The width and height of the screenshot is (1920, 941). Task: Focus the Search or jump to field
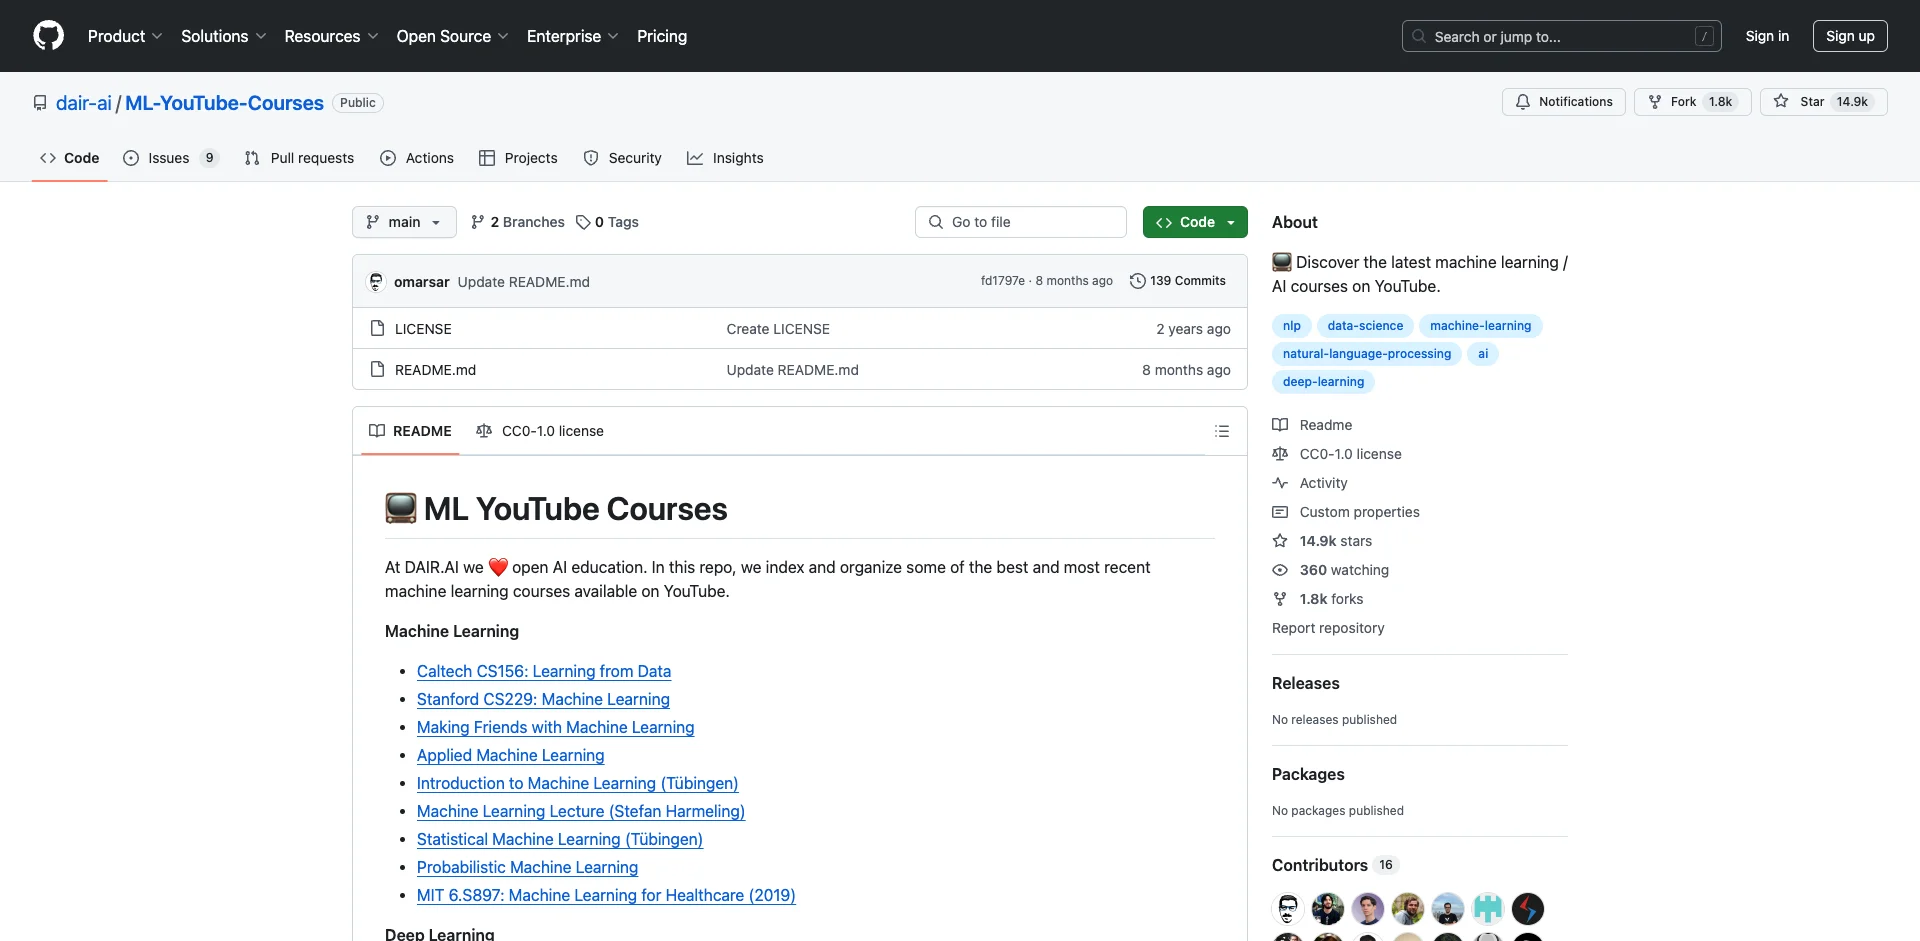click(1562, 36)
